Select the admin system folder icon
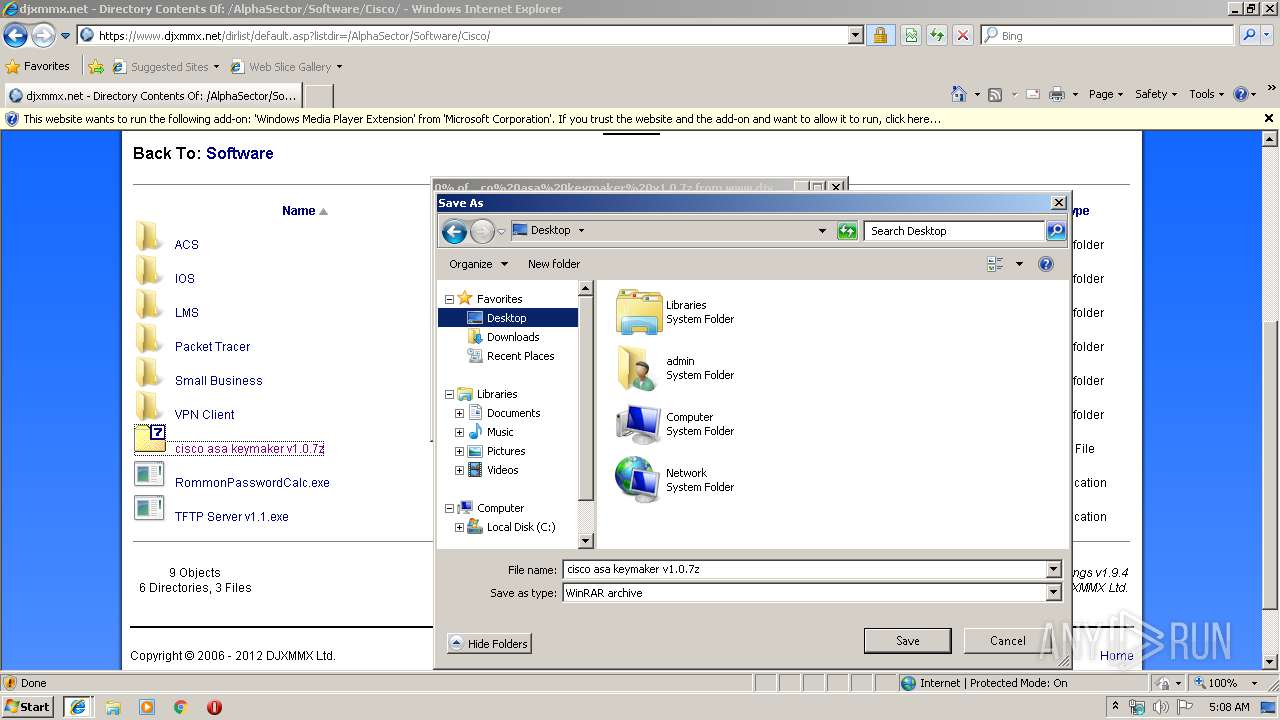The width and height of the screenshot is (1280, 720). point(639,368)
